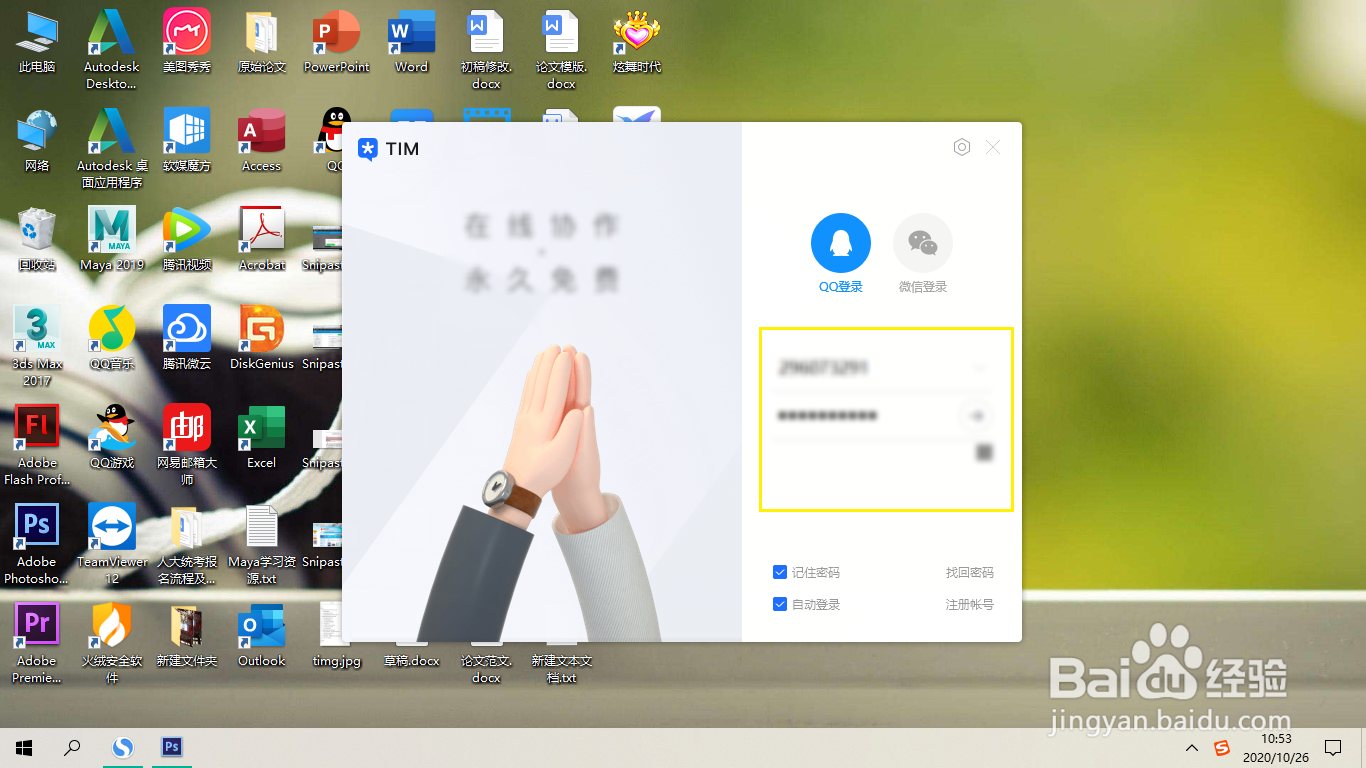This screenshot has width=1366, height=768.
Task: Click the round login arrow button
Action: (x=977, y=416)
